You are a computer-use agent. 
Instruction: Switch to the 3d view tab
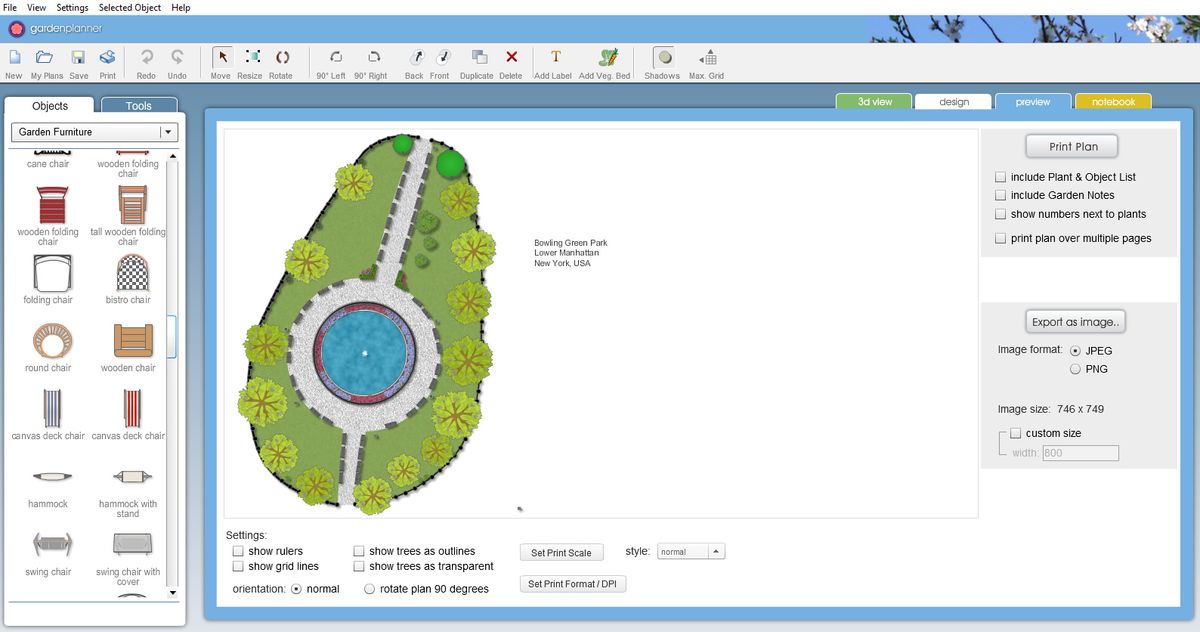point(874,102)
